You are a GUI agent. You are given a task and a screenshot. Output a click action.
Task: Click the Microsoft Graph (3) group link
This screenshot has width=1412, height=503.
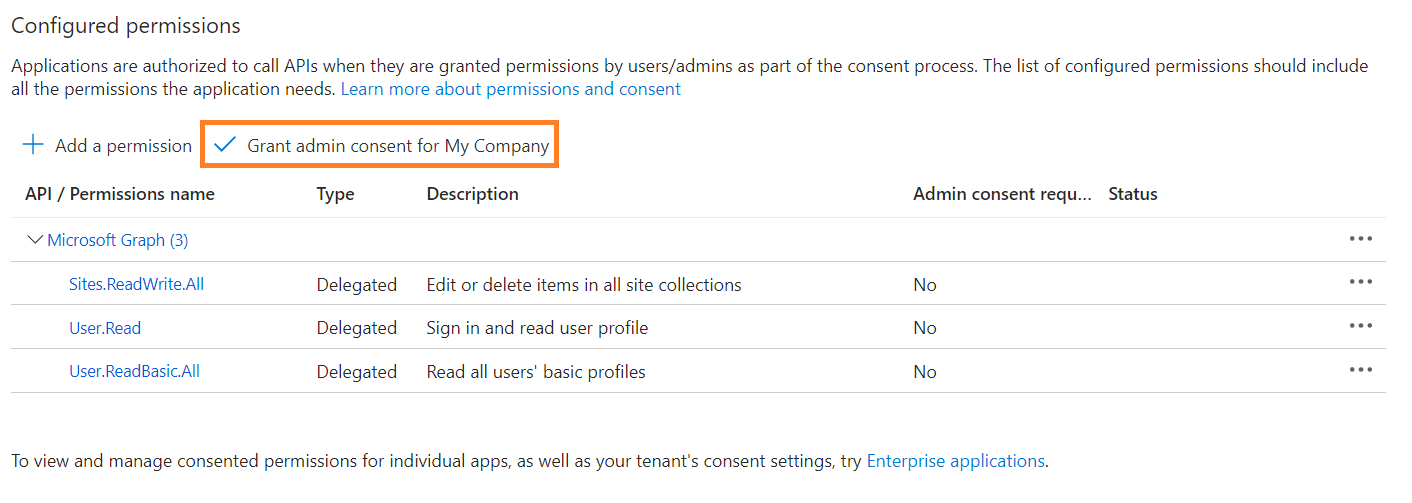point(118,240)
